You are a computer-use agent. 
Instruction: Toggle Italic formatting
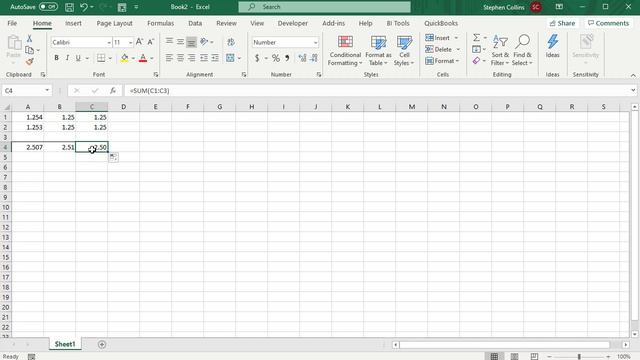coord(67,58)
